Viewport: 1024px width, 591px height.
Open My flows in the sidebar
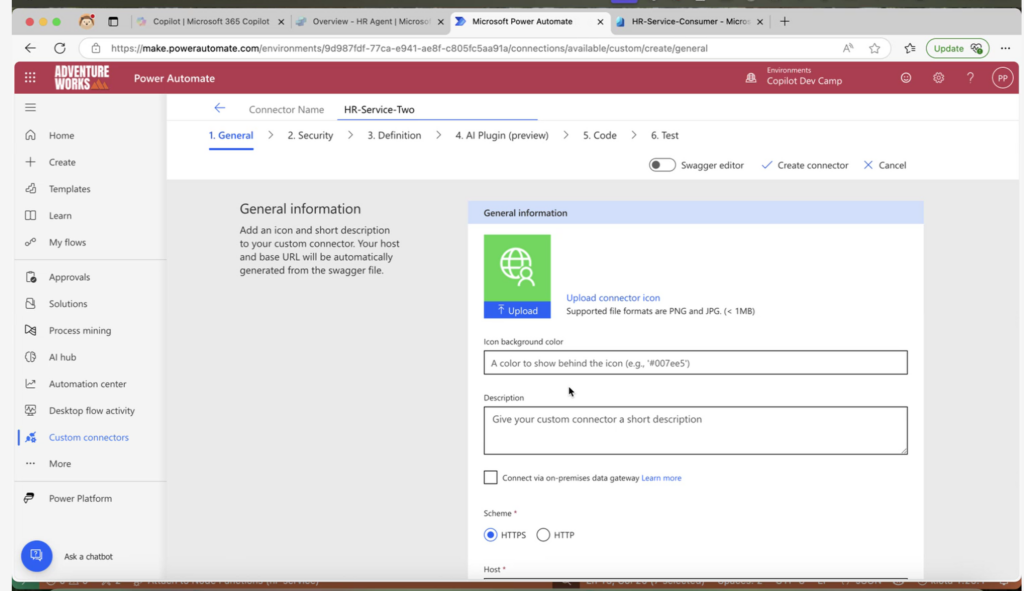click(67, 242)
